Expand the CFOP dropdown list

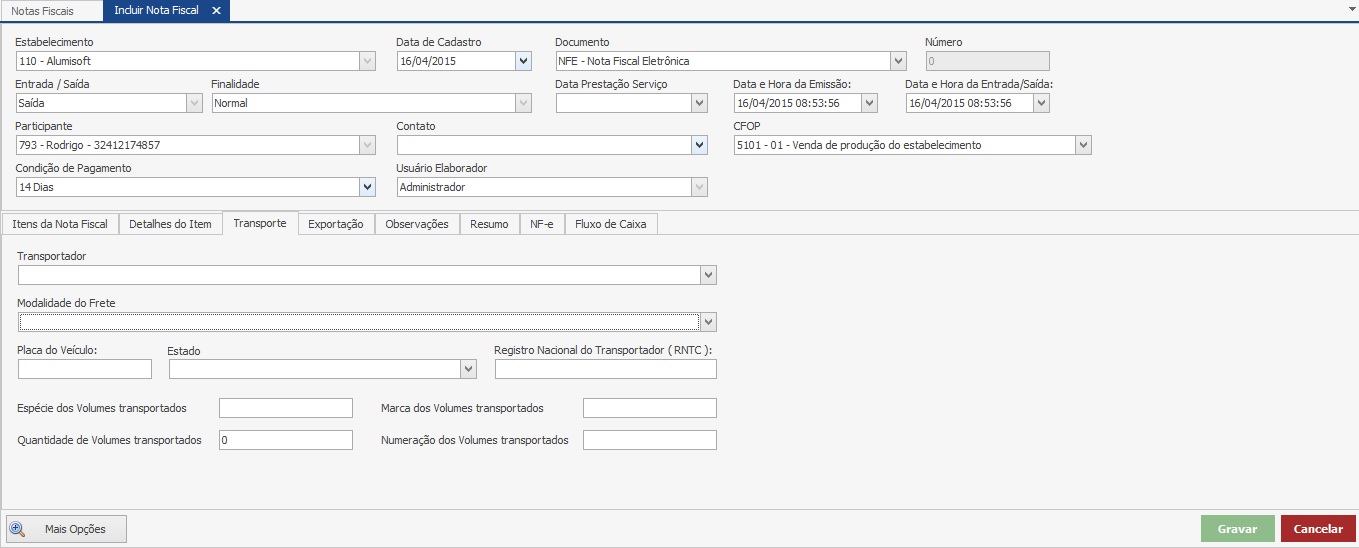[1083, 145]
